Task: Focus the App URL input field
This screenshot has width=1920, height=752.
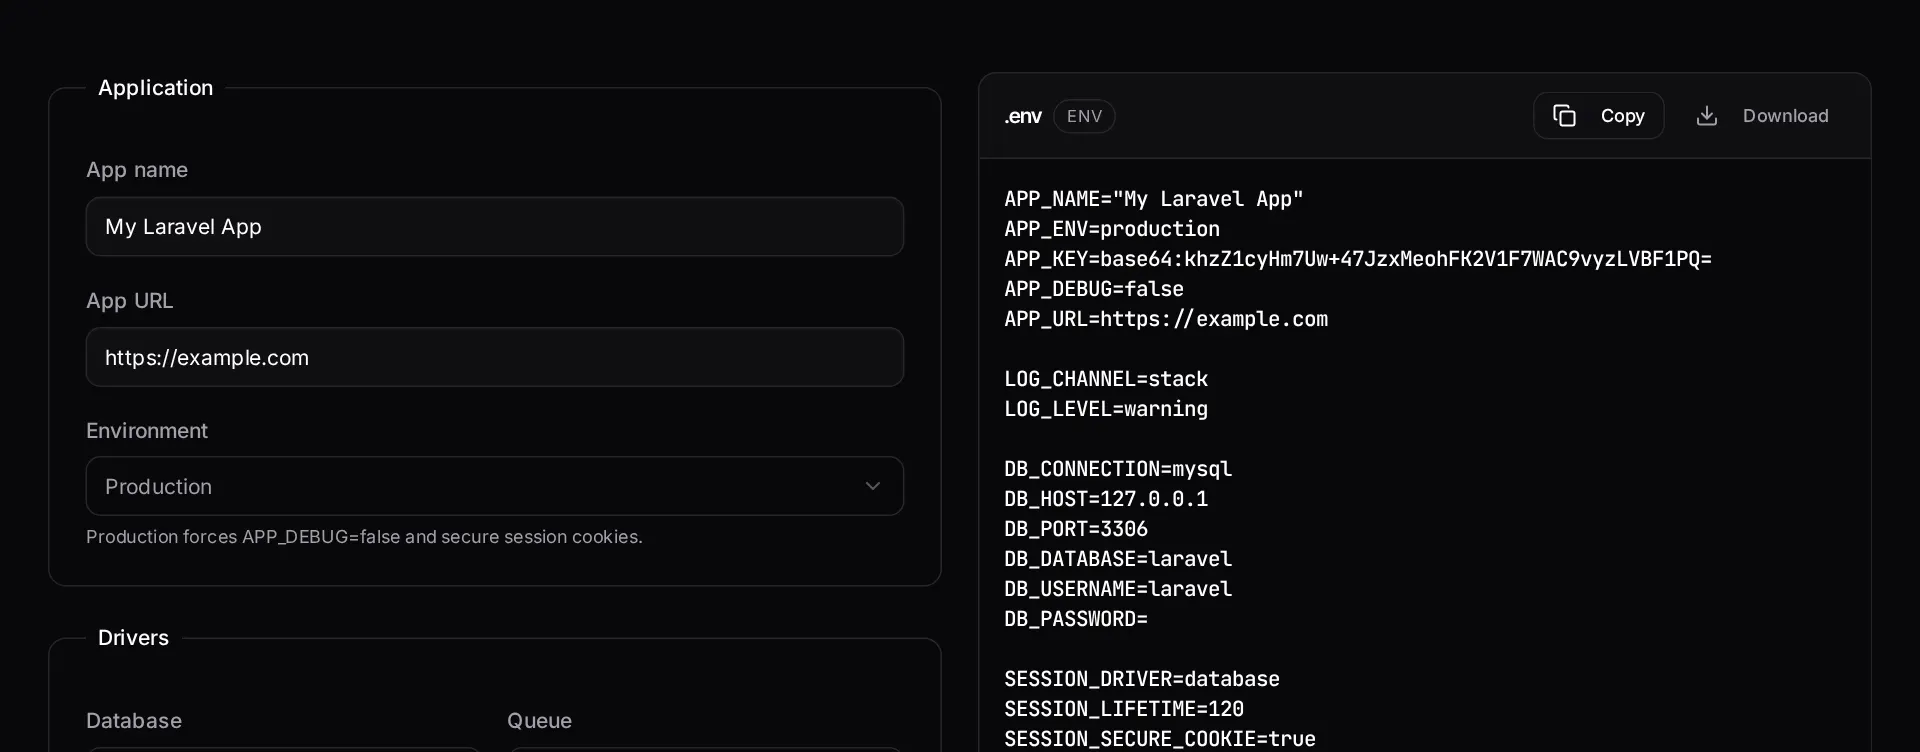Action: (x=495, y=357)
